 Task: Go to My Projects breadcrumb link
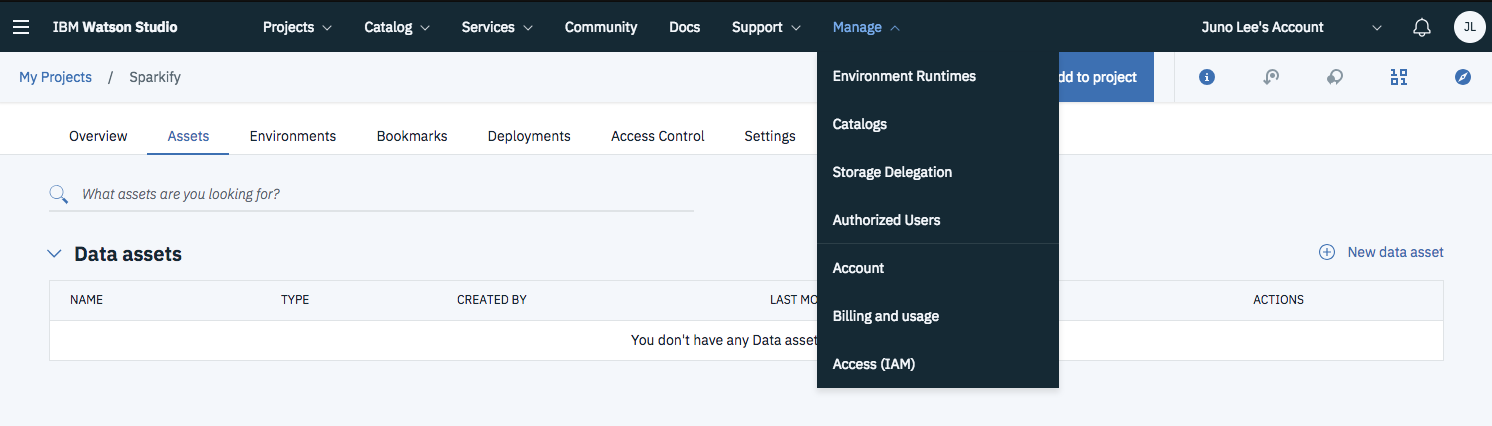[x=55, y=77]
